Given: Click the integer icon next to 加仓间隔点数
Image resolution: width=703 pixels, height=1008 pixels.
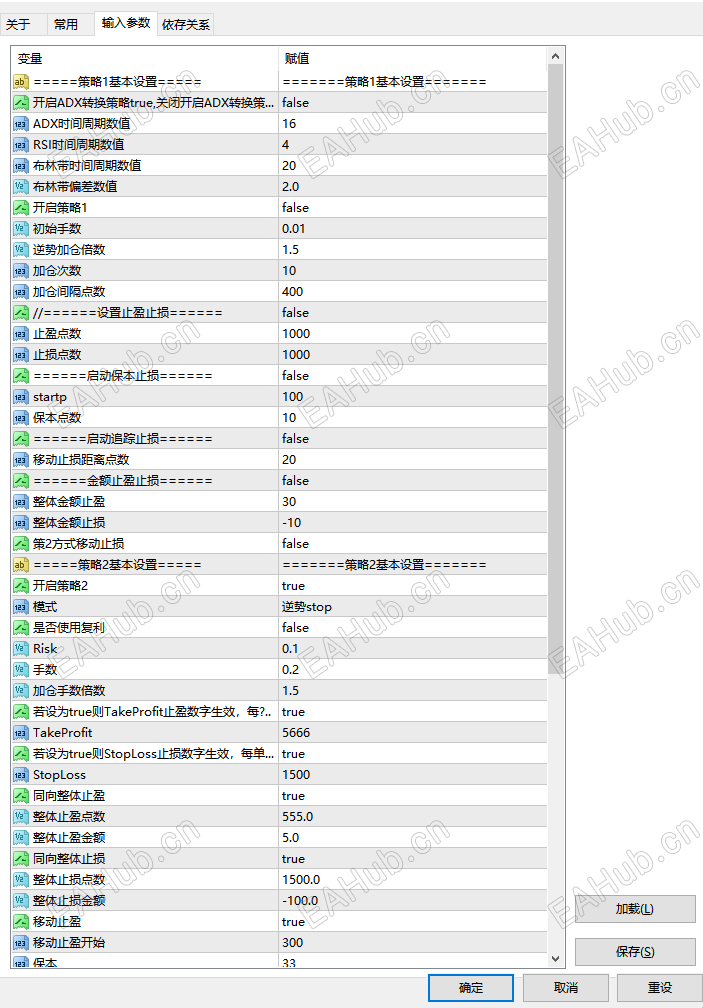Looking at the screenshot, I should tap(21, 292).
